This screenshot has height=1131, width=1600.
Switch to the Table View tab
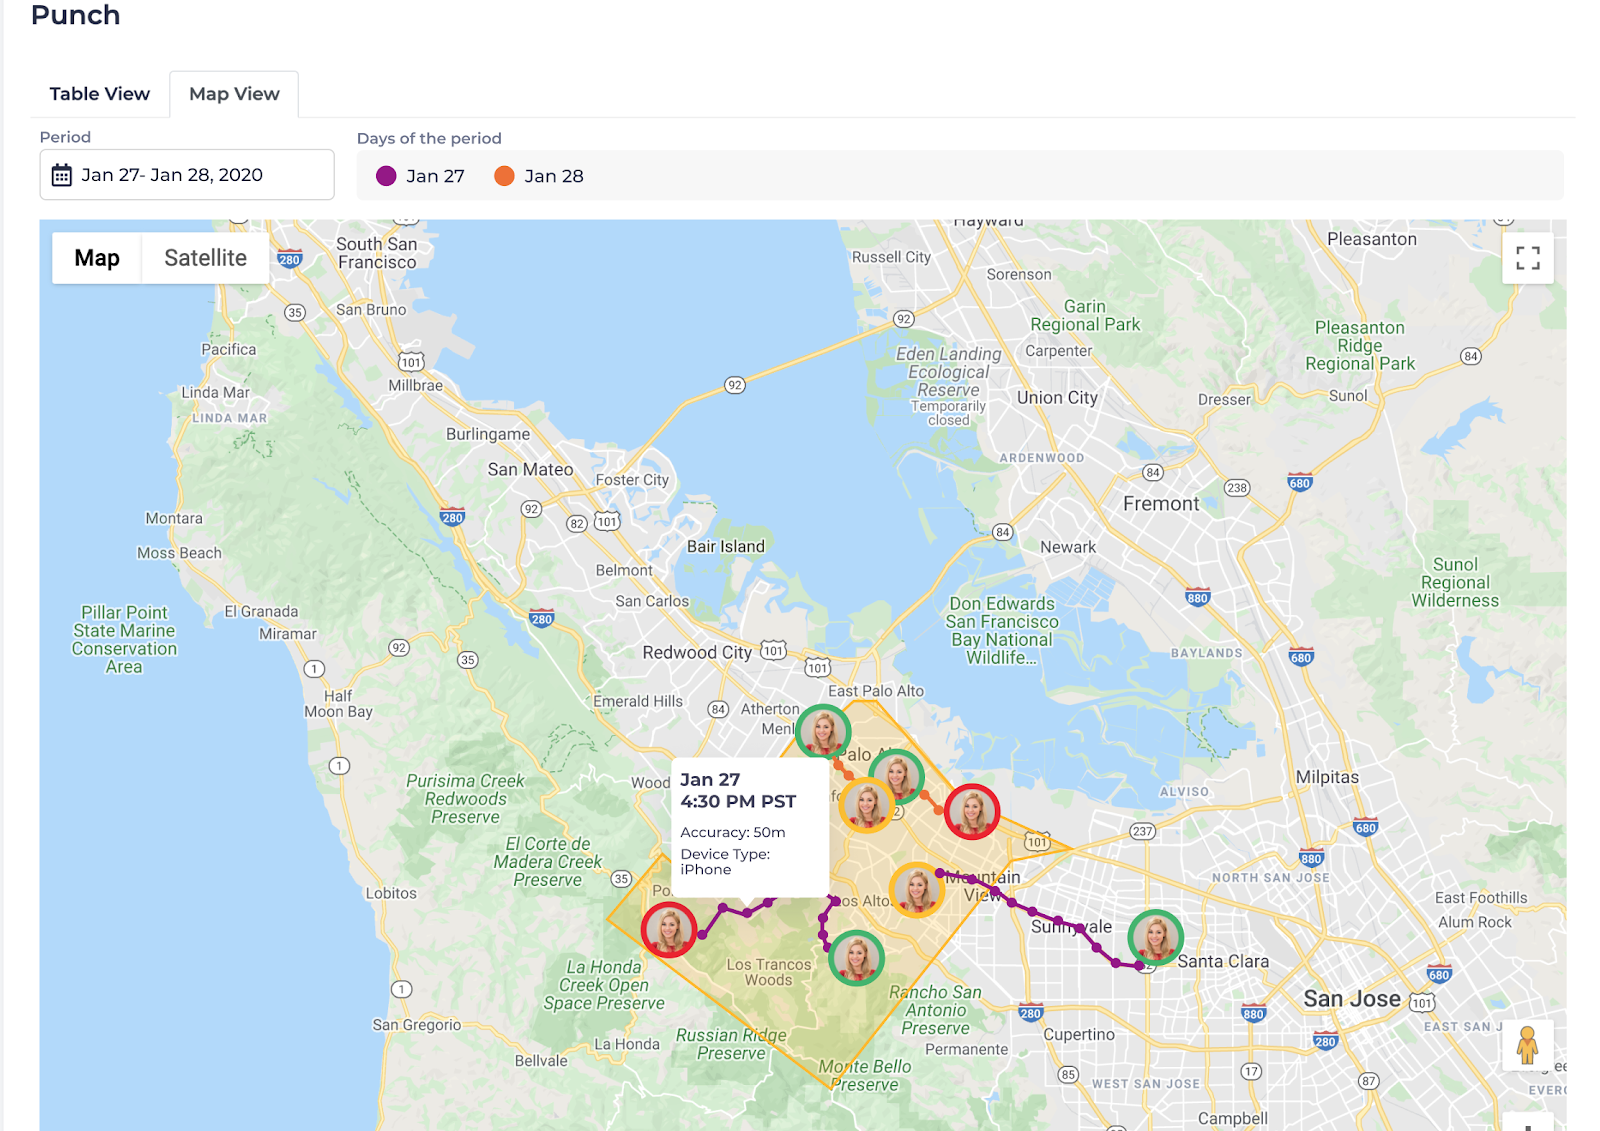pos(99,94)
